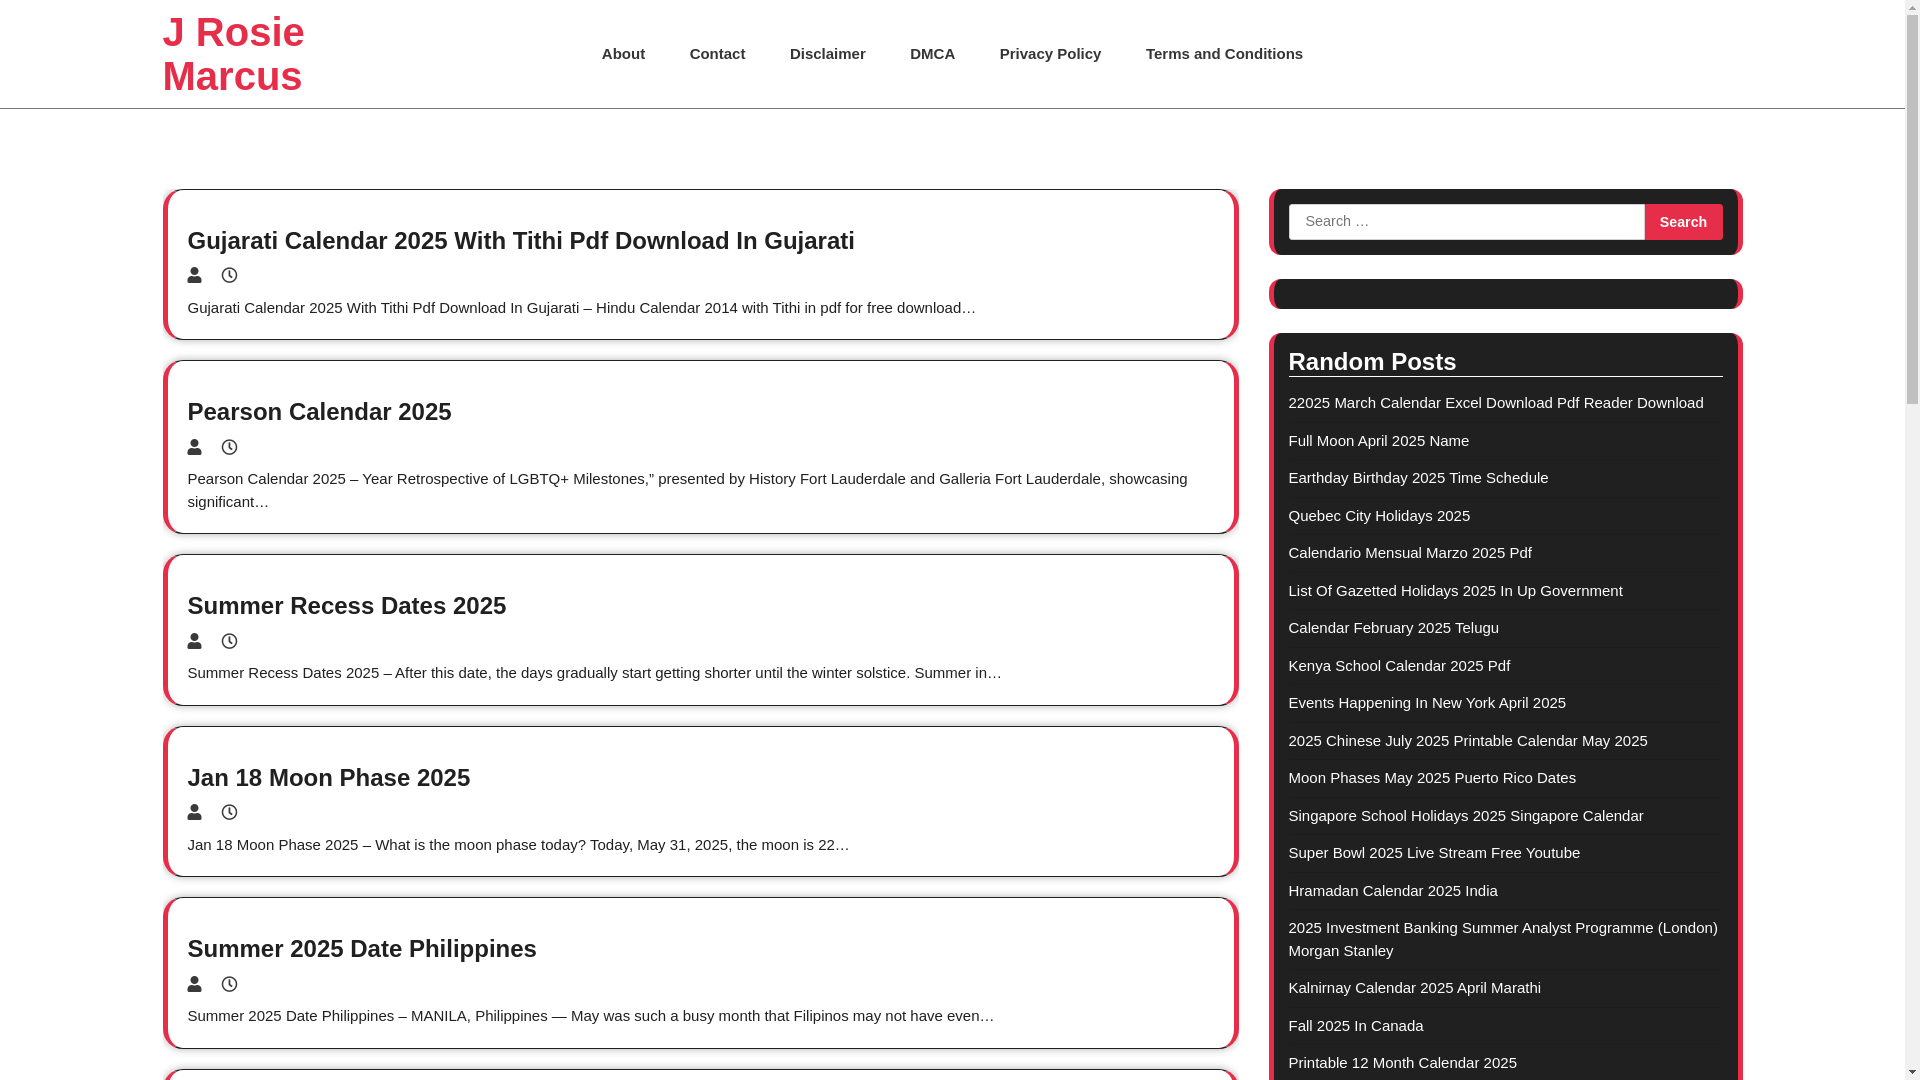Open Kenya School Calendar 2025 Pdf link
The image size is (1920, 1080).
coord(1398,666)
